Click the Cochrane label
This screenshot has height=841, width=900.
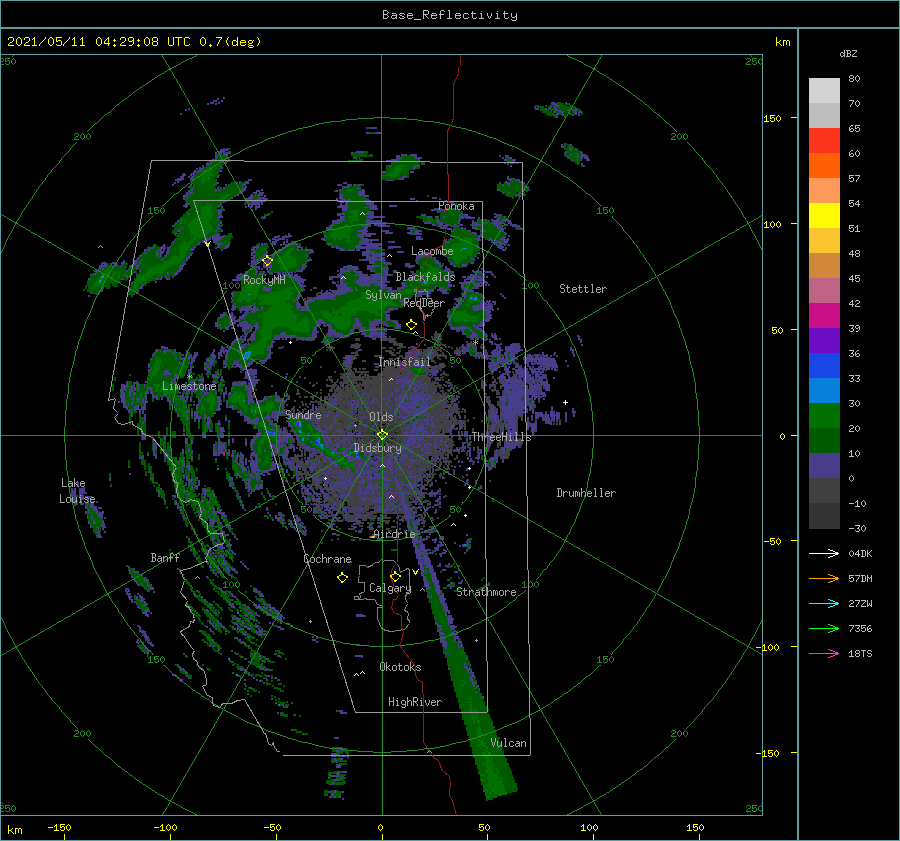tap(327, 559)
